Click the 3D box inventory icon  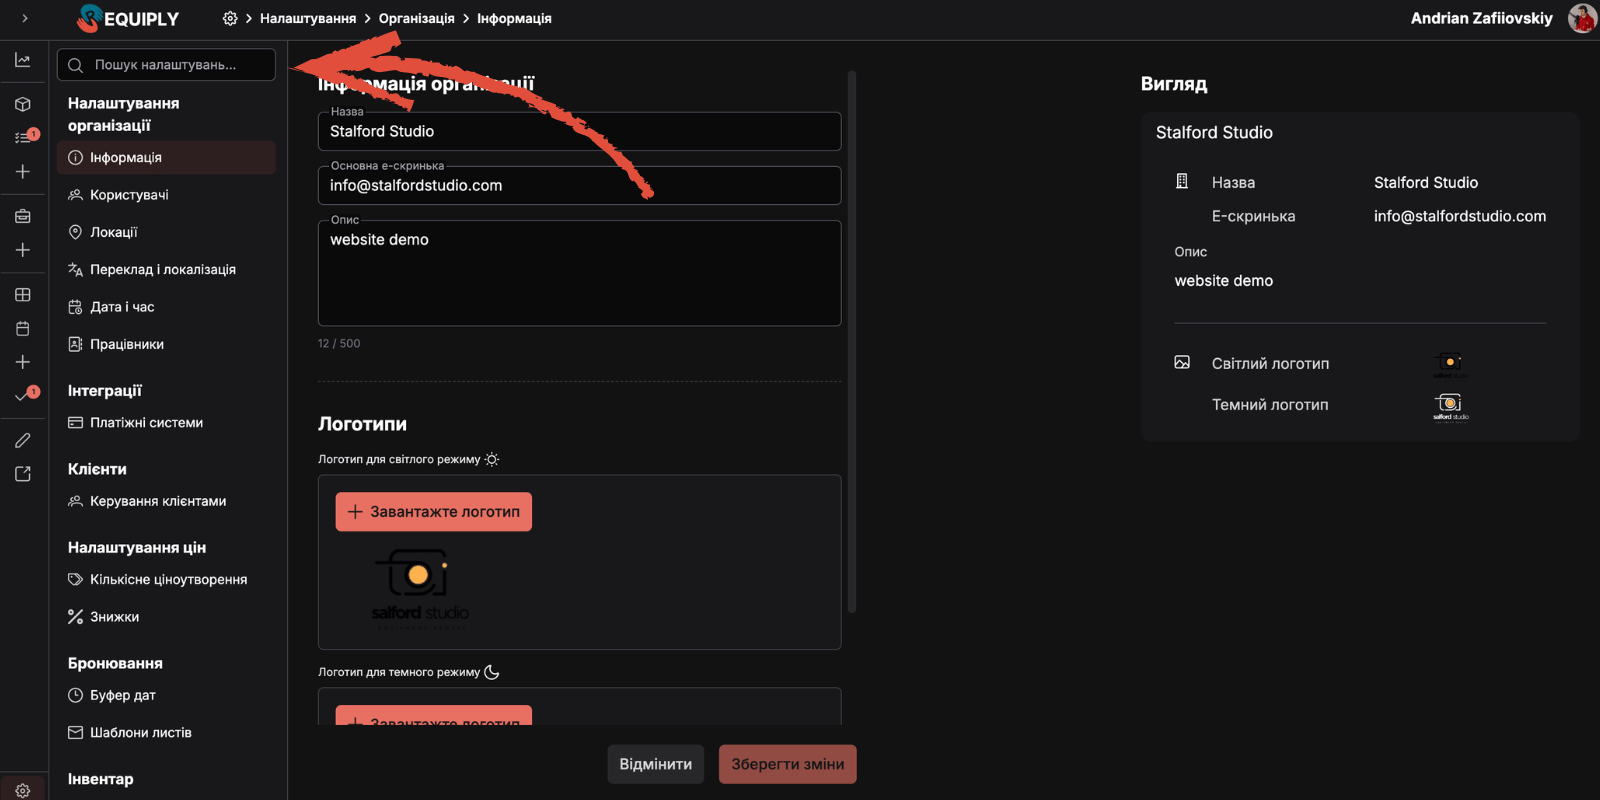click(x=23, y=104)
